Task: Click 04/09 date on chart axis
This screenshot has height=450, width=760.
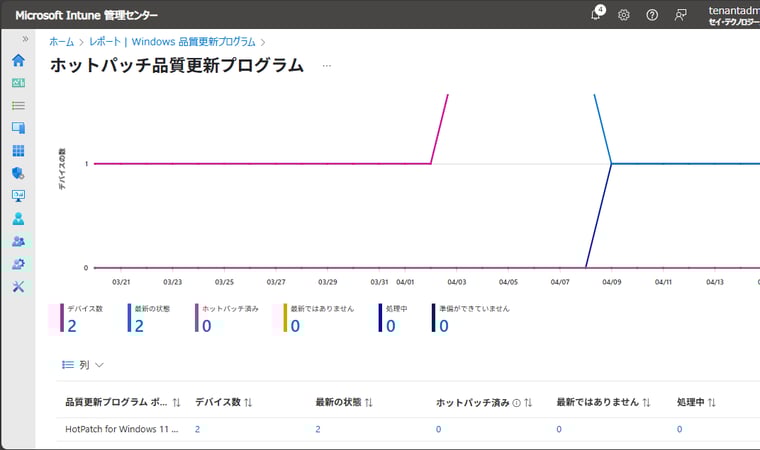Action: [612, 282]
